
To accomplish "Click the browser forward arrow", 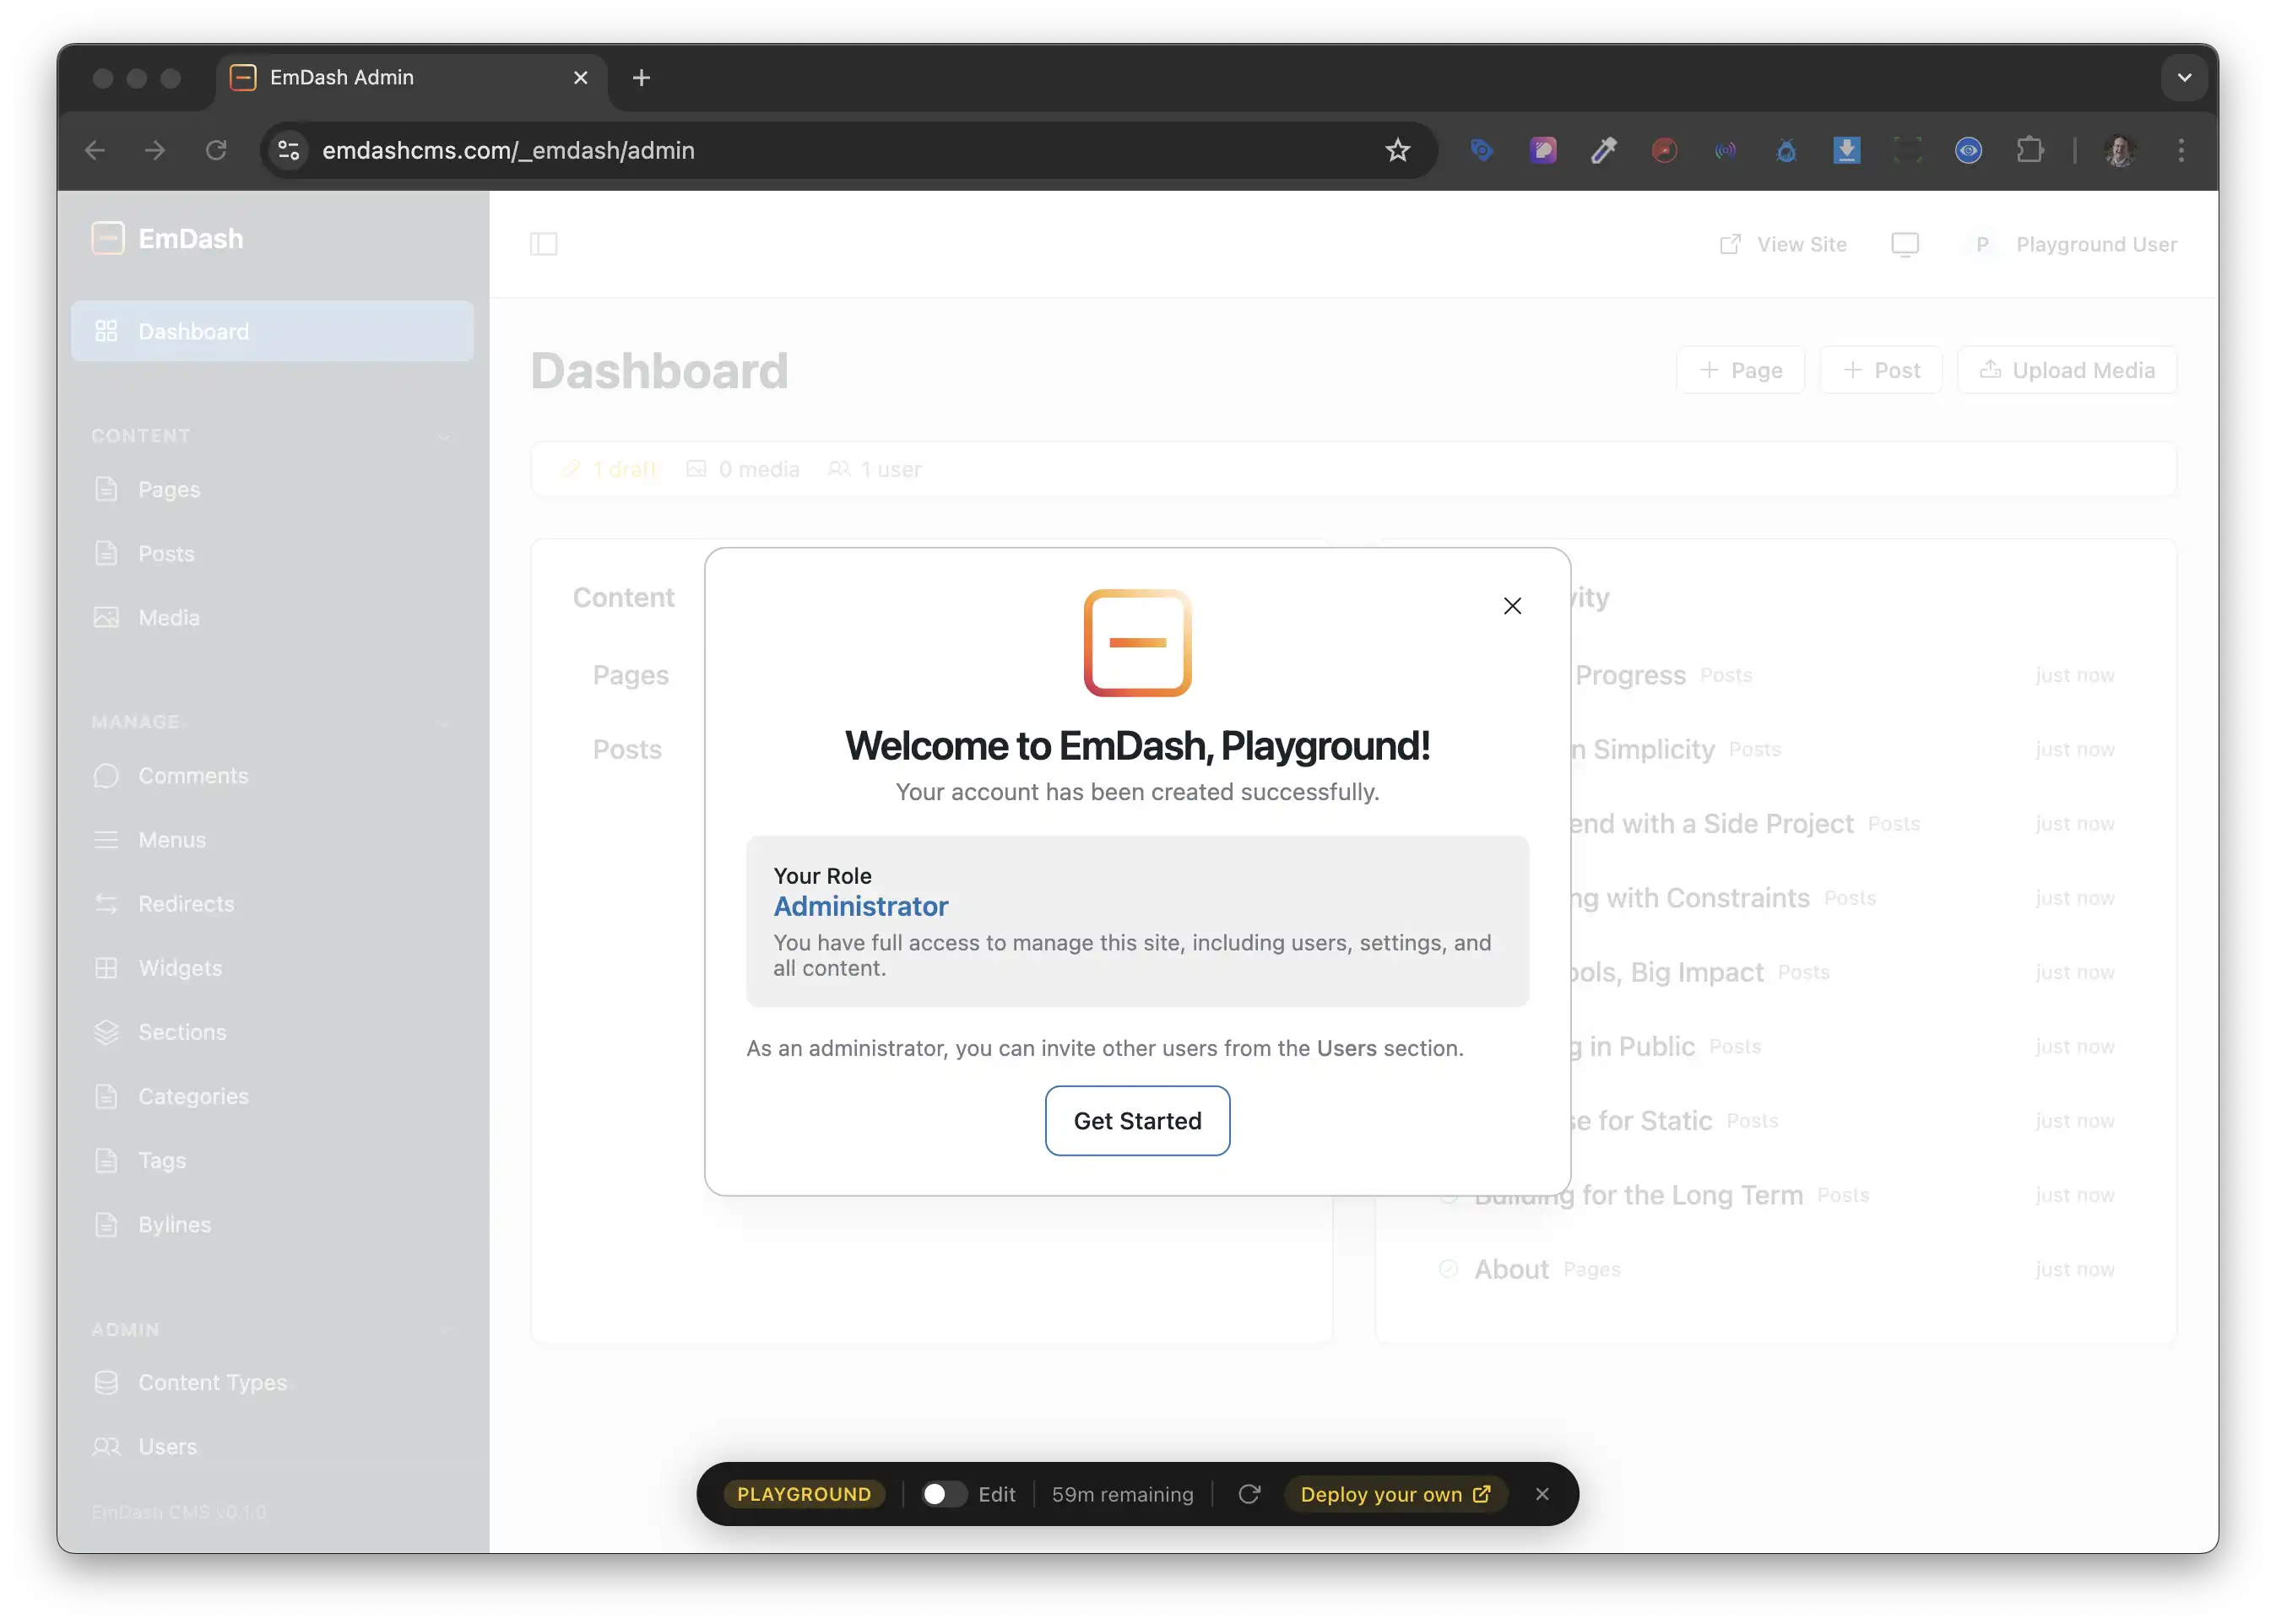I will (x=155, y=150).
